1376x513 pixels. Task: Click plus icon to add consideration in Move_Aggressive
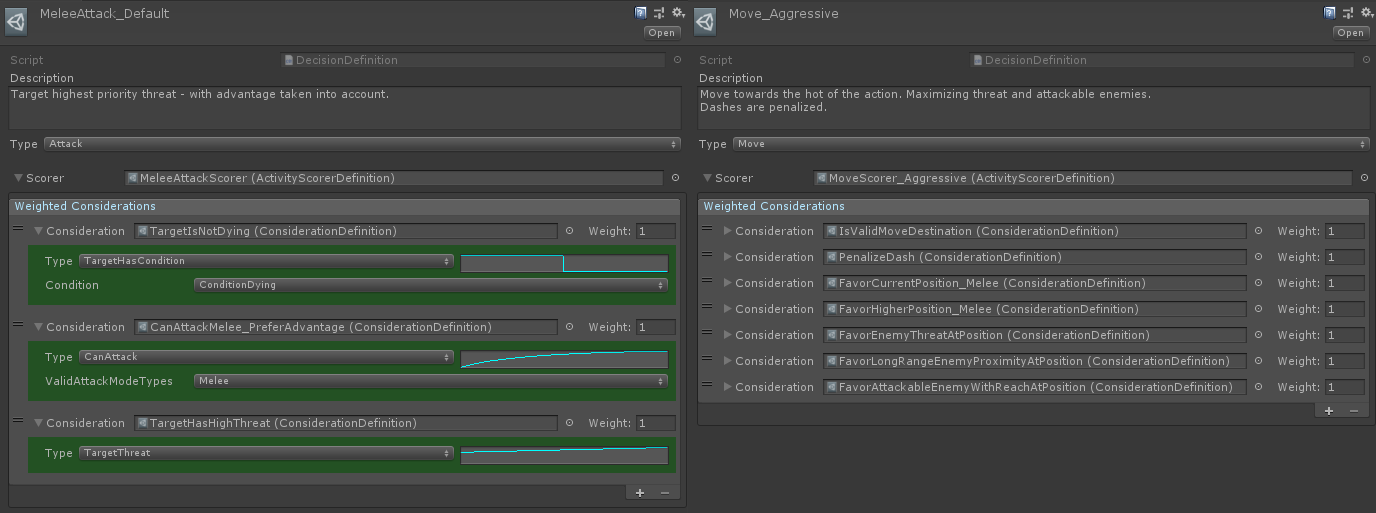click(1329, 411)
